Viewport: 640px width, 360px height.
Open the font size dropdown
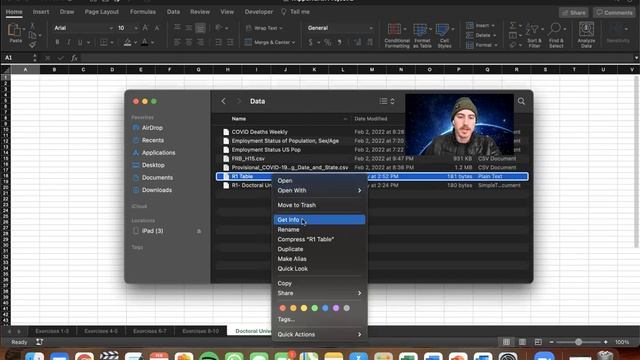(136, 28)
